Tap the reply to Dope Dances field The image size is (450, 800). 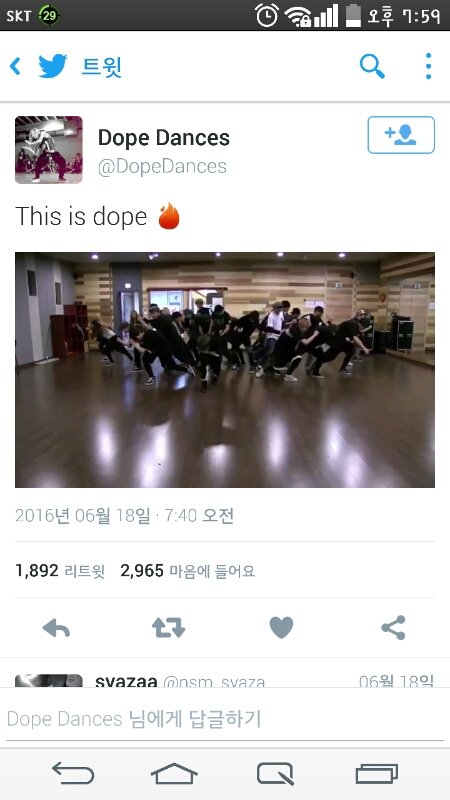(225, 719)
